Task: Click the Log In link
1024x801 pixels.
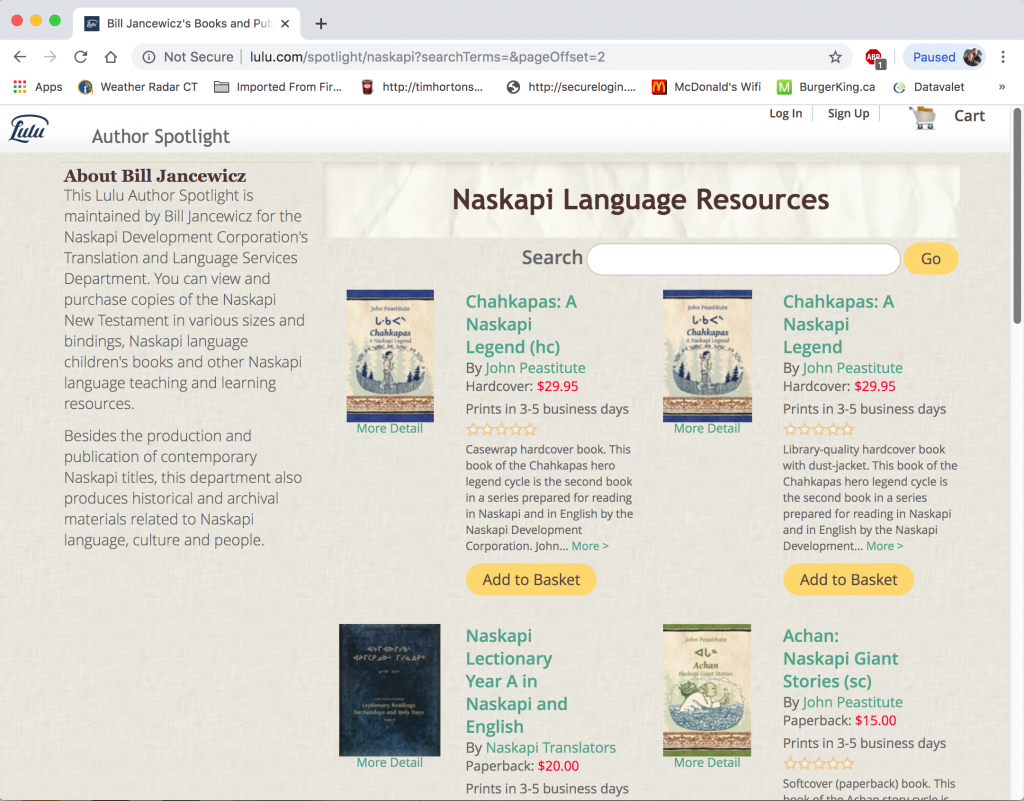Action: (786, 114)
